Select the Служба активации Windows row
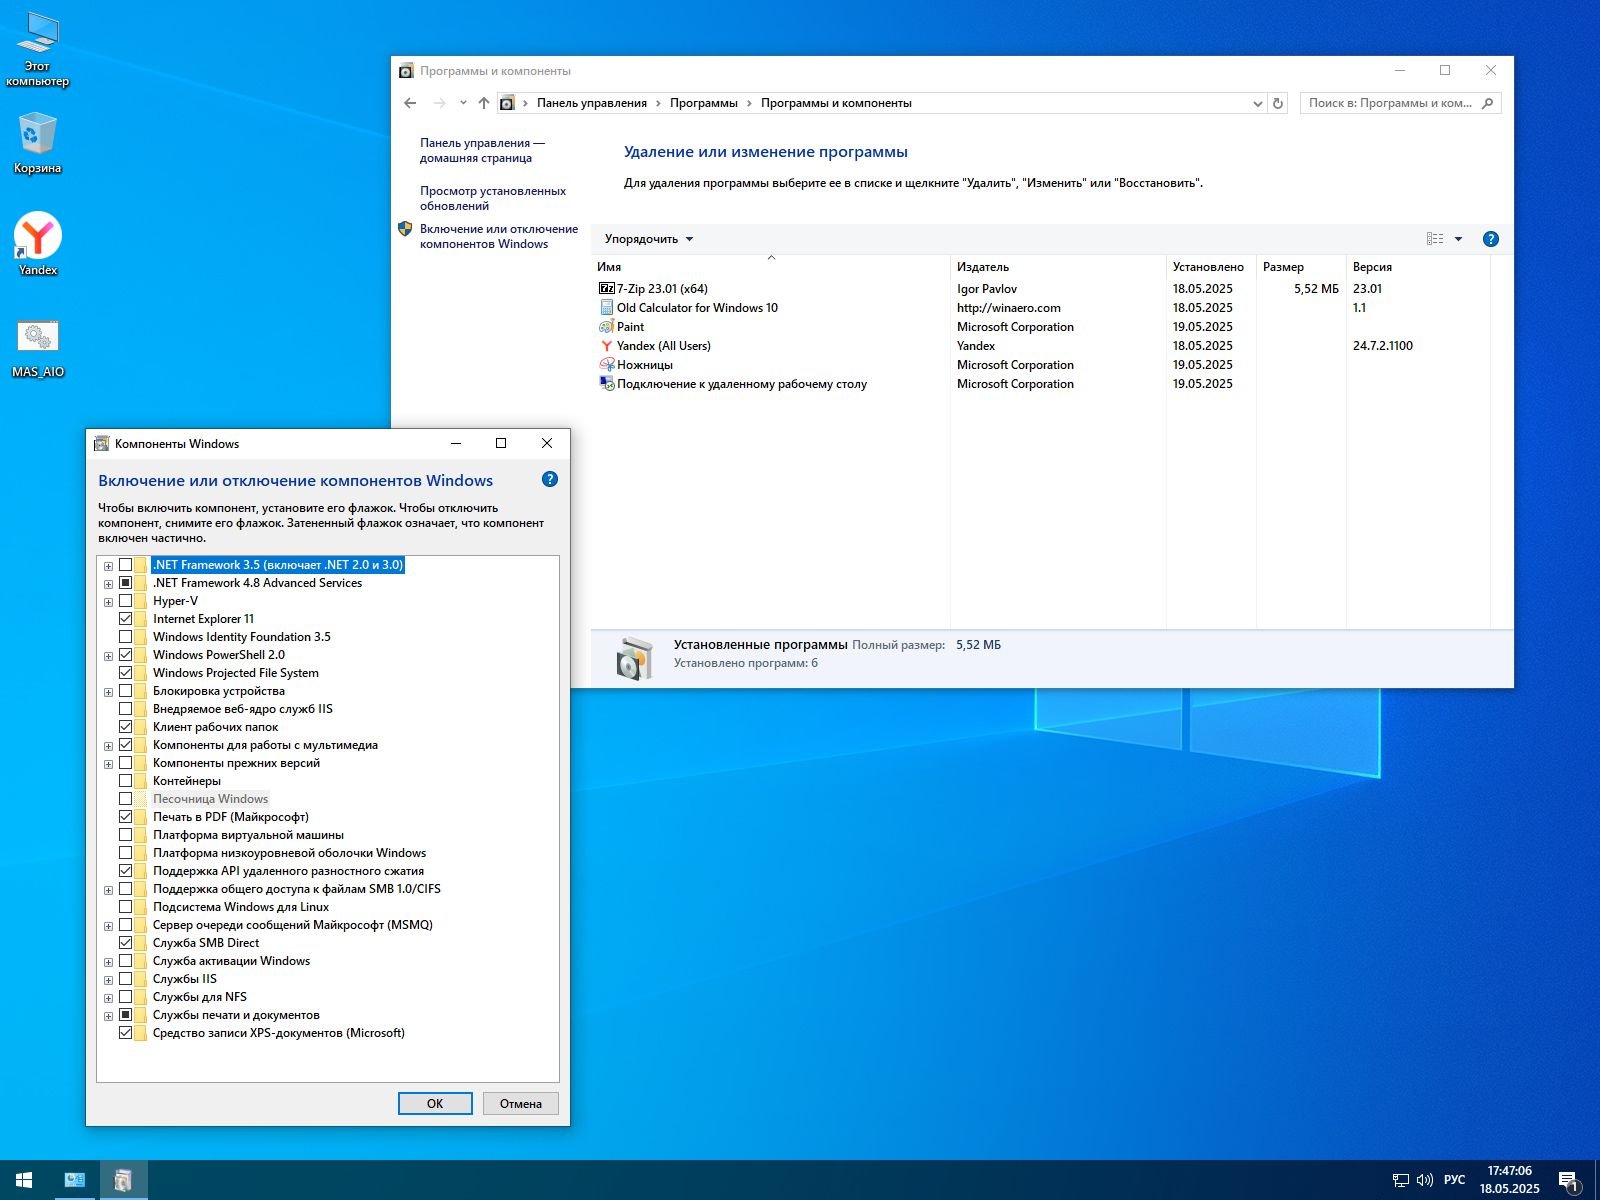 231,961
